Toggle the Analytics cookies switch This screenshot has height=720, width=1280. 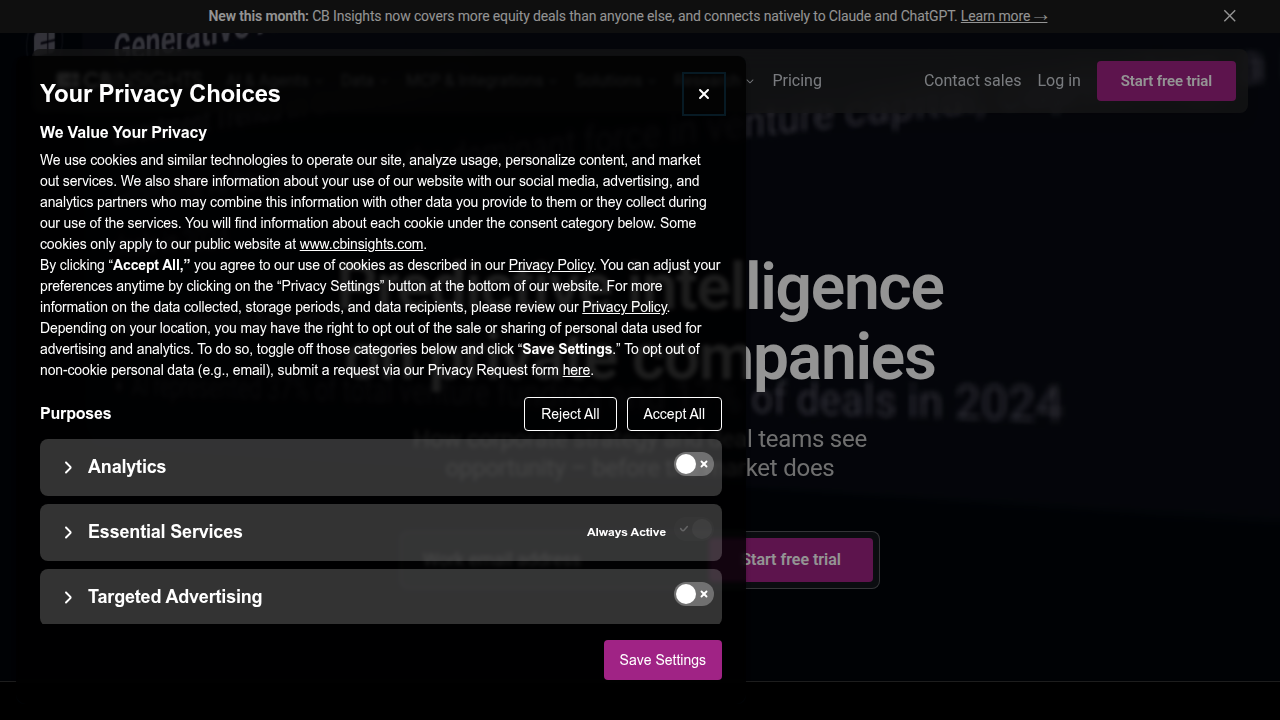pos(693,464)
